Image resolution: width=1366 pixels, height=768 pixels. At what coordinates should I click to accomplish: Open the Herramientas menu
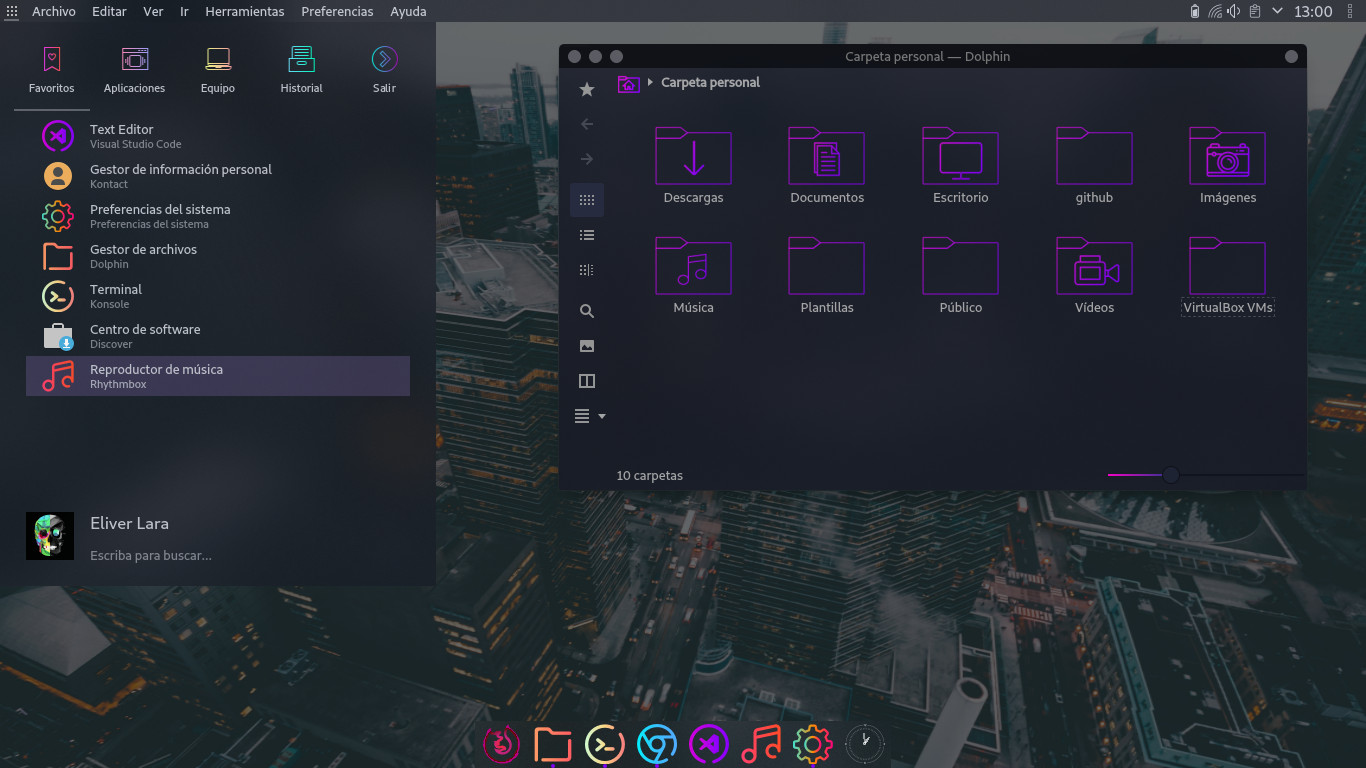click(x=244, y=12)
